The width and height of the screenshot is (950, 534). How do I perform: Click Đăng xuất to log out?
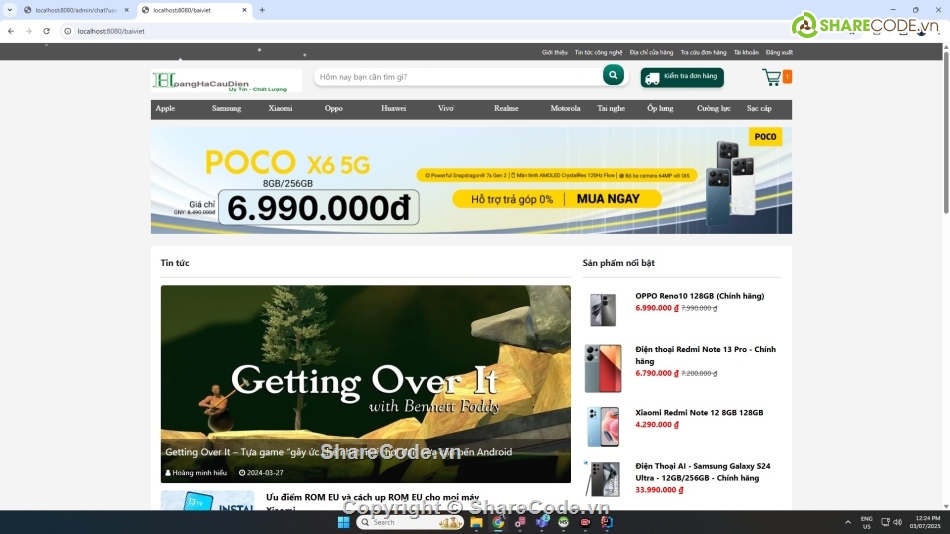pos(779,52)
